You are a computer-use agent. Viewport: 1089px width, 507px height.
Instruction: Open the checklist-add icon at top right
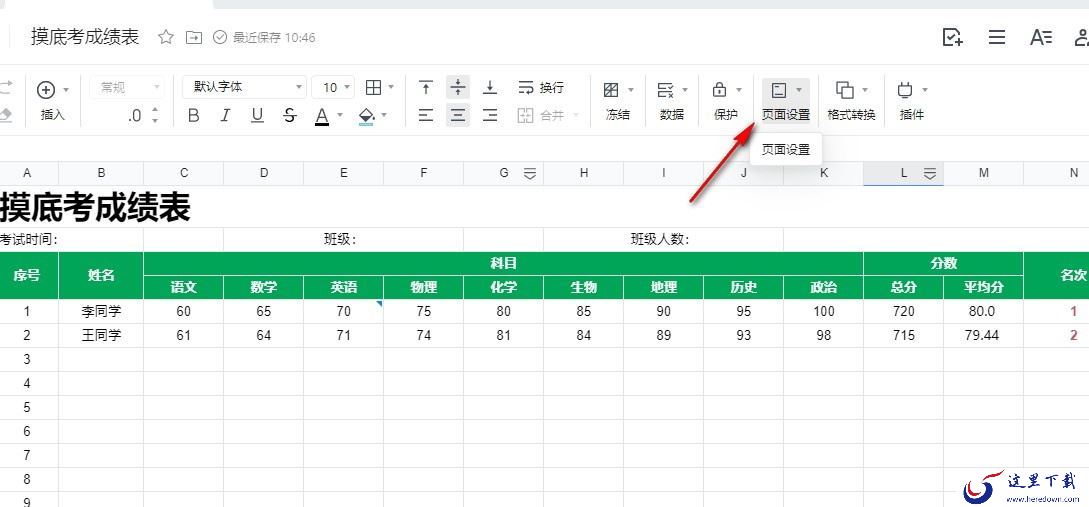click(x=952, y=38)
